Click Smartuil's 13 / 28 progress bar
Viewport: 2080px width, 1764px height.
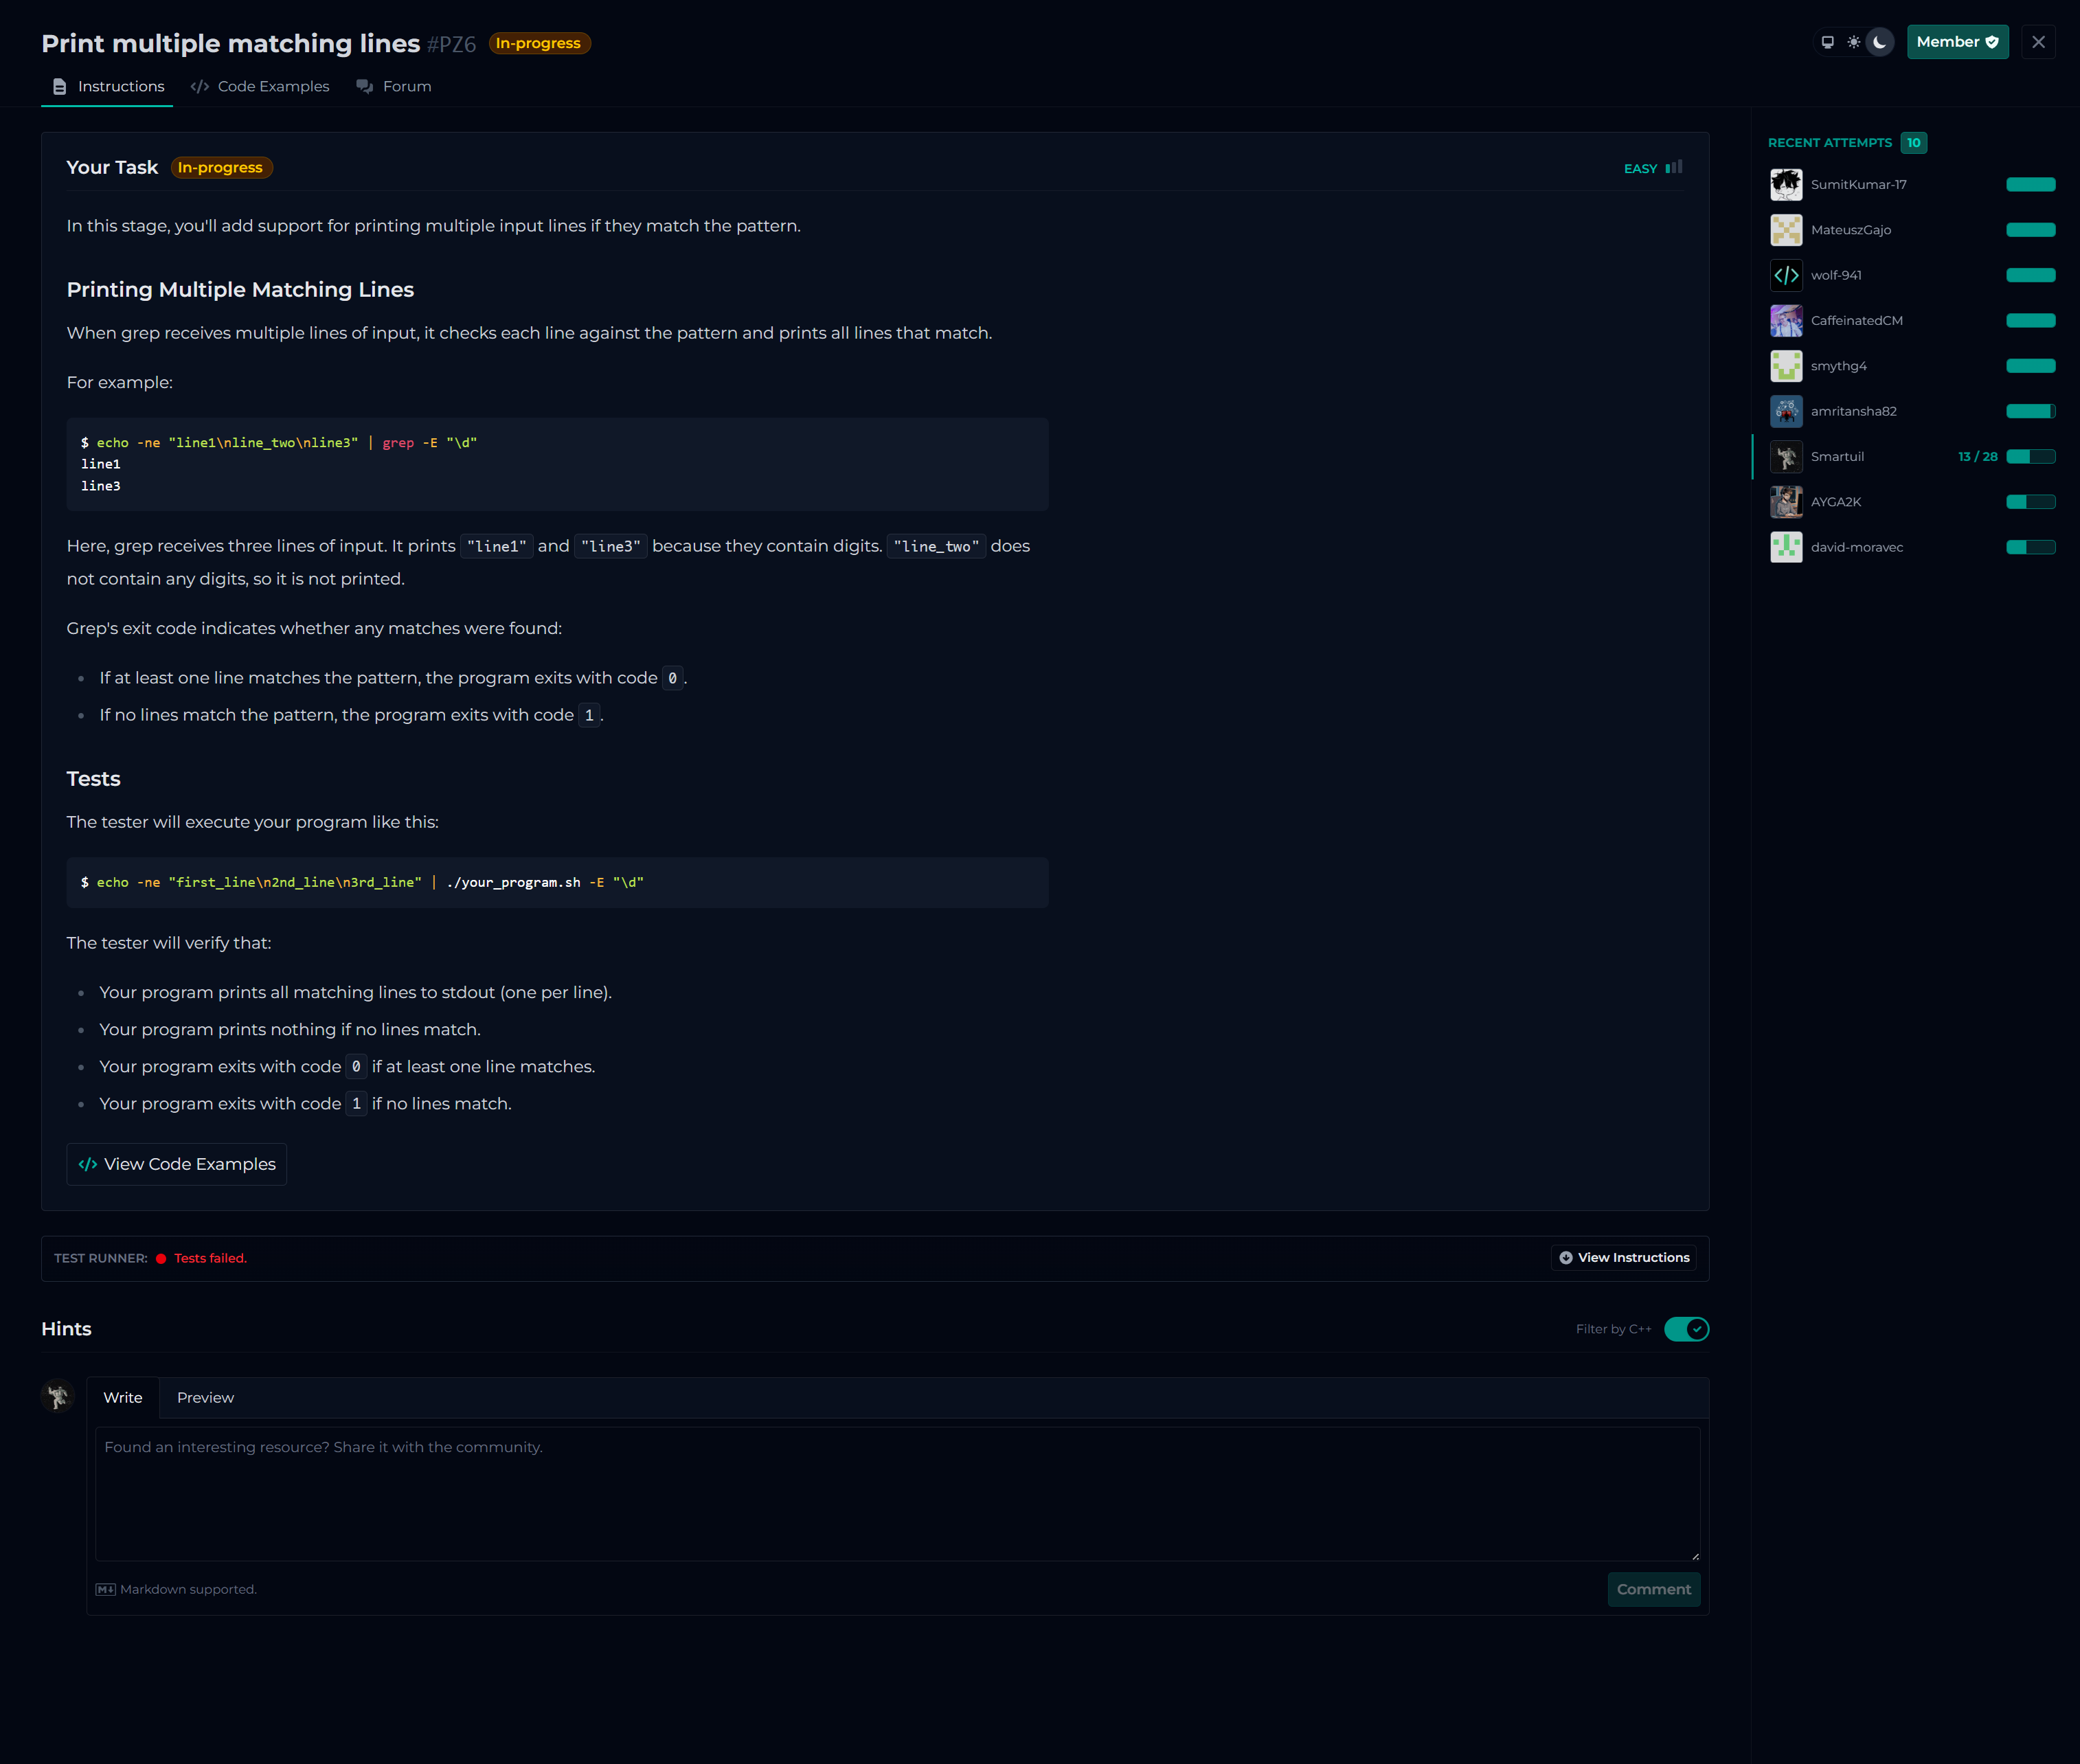pos(2030,457)
